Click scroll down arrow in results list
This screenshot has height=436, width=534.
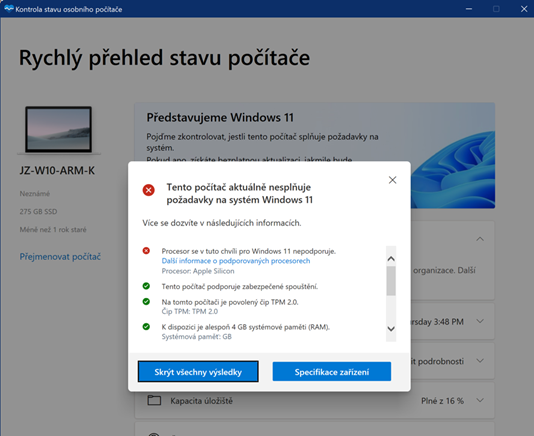click(x=391, y=329)
